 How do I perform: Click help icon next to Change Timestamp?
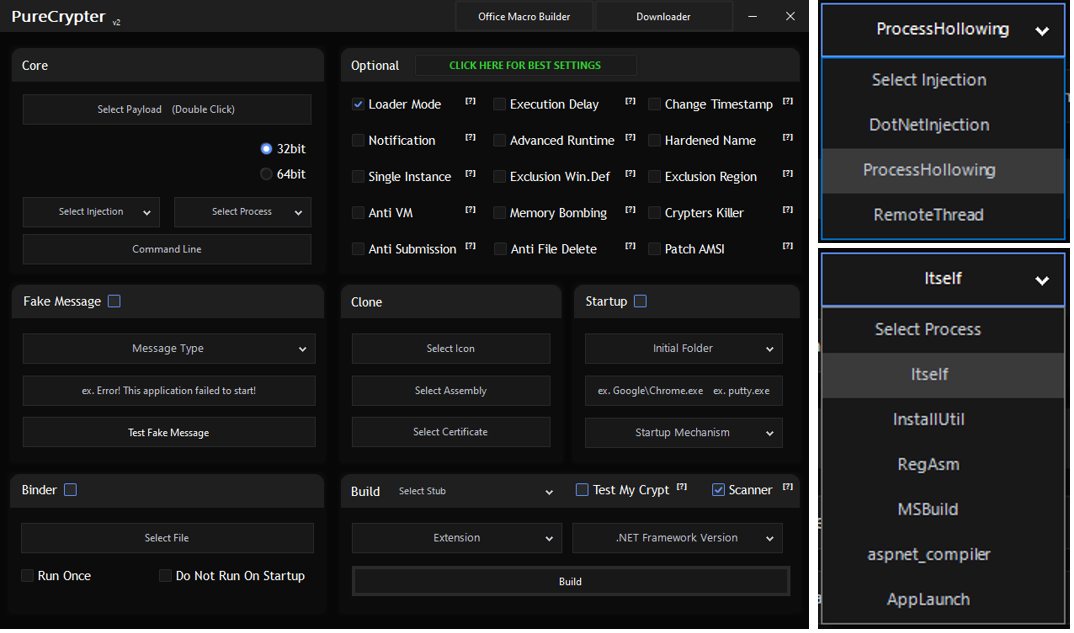click(788, 101)
